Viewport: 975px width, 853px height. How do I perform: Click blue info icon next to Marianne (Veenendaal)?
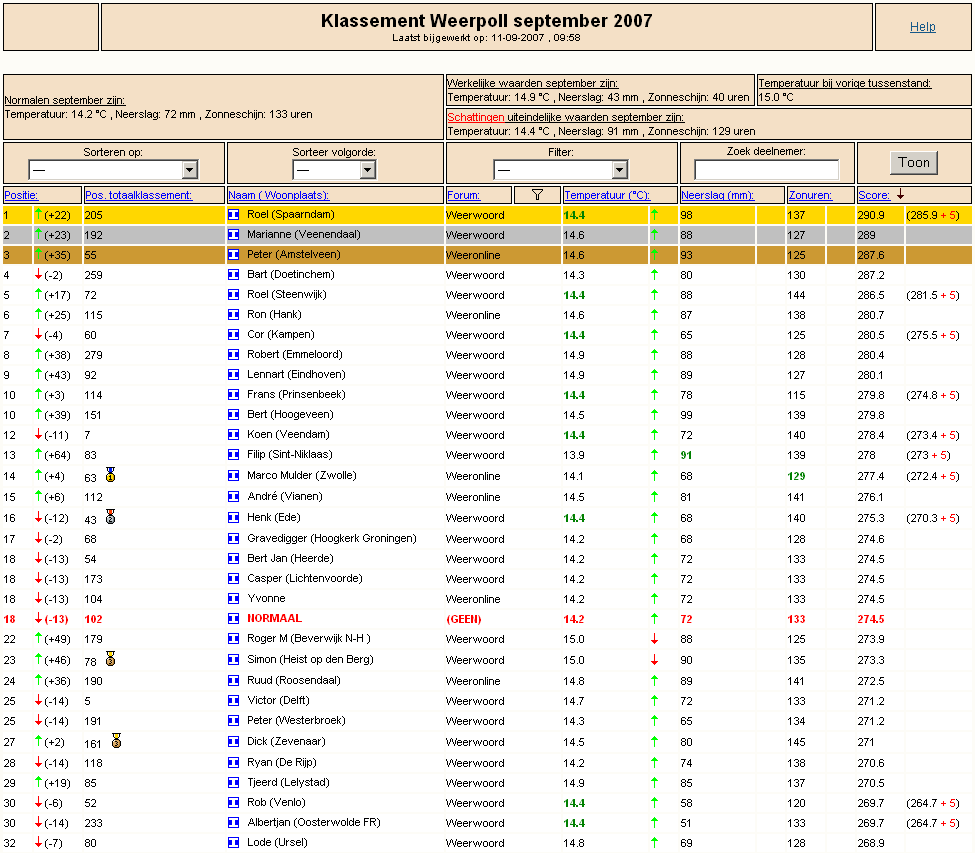233,234
